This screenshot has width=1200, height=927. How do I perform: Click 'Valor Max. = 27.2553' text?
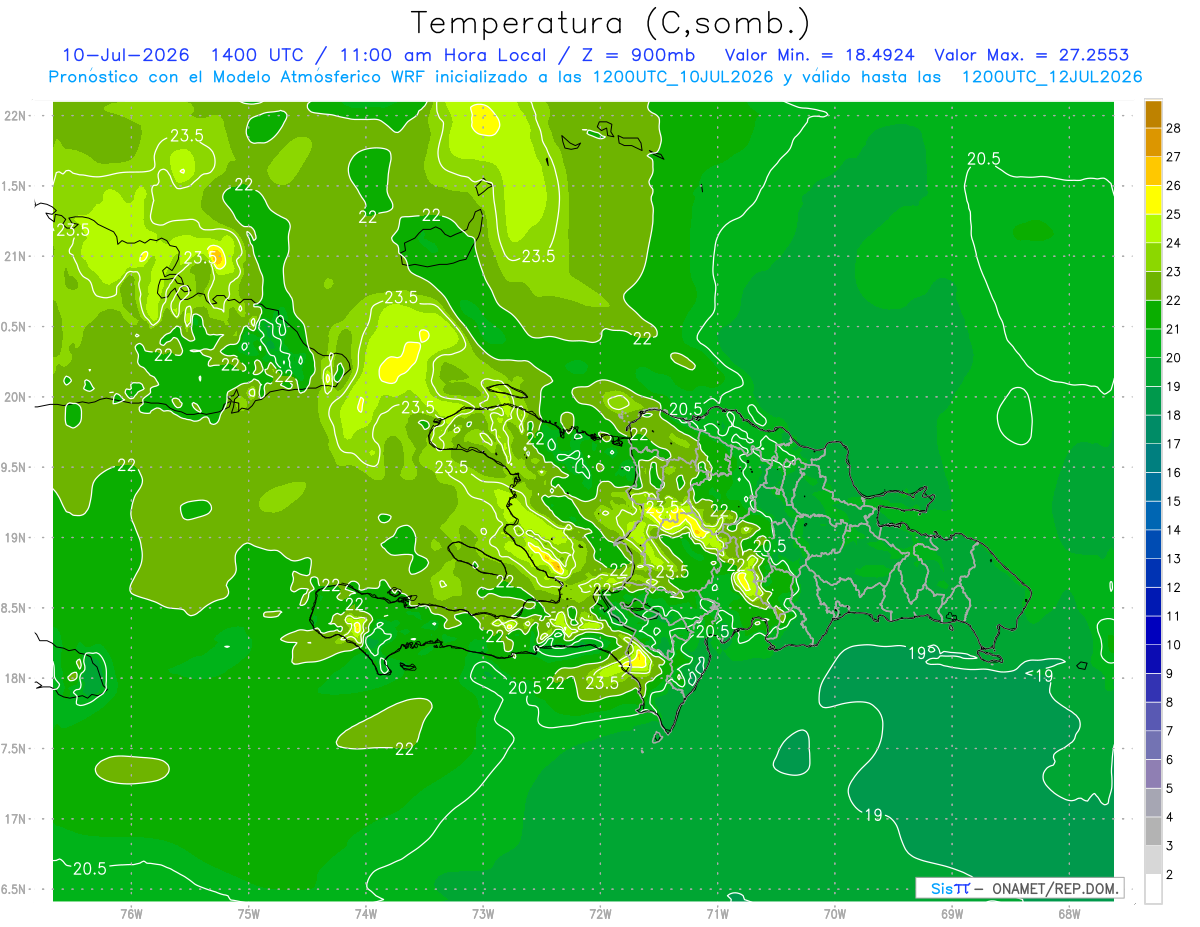tap(1032, 55)
